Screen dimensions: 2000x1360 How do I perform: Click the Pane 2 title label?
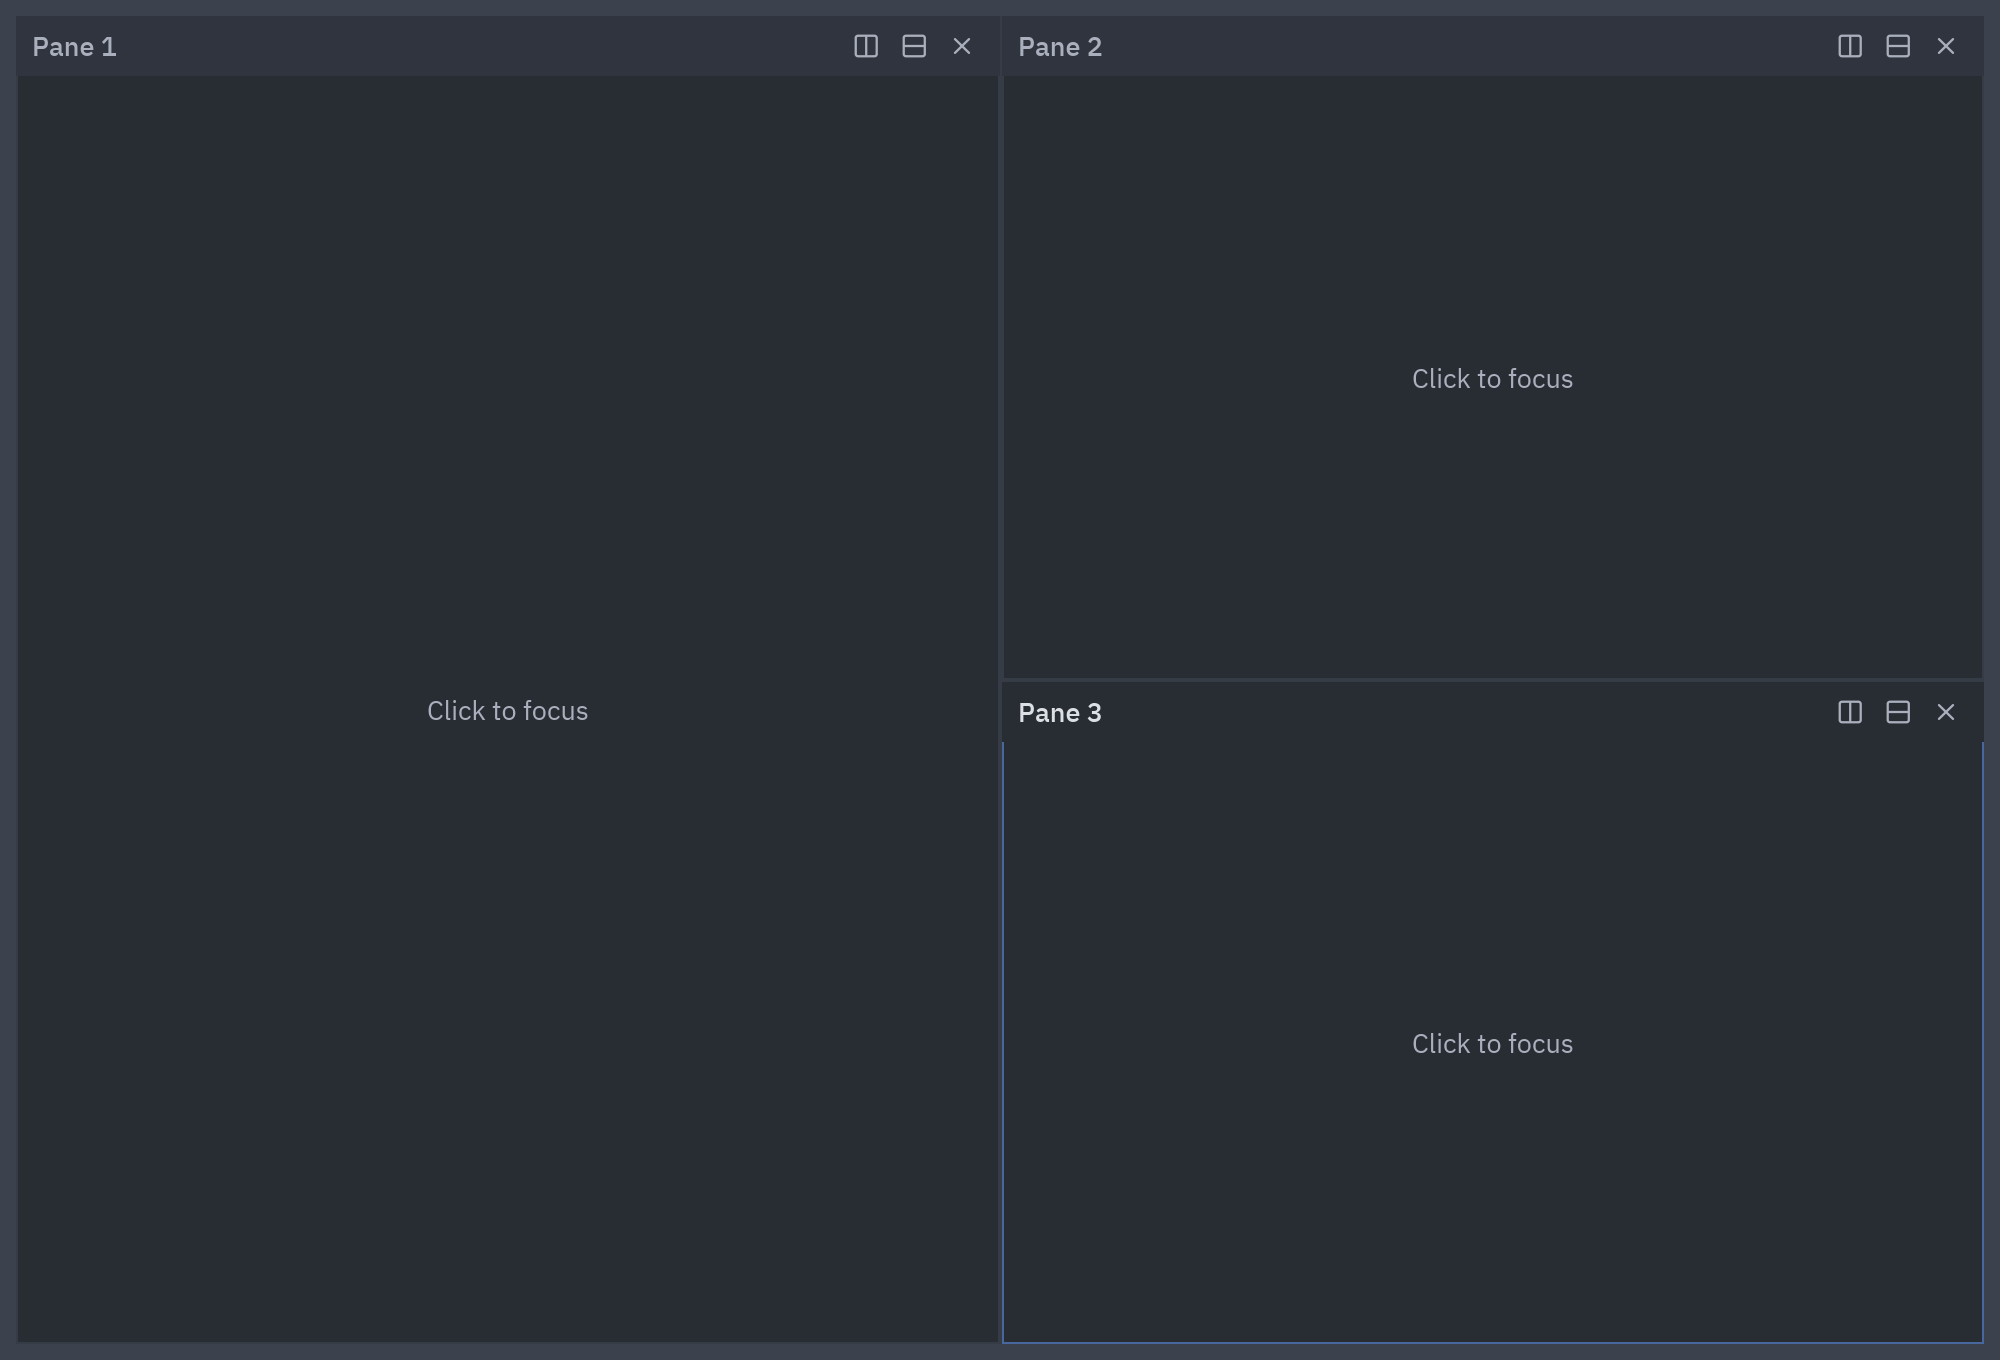coord(1060,47)
